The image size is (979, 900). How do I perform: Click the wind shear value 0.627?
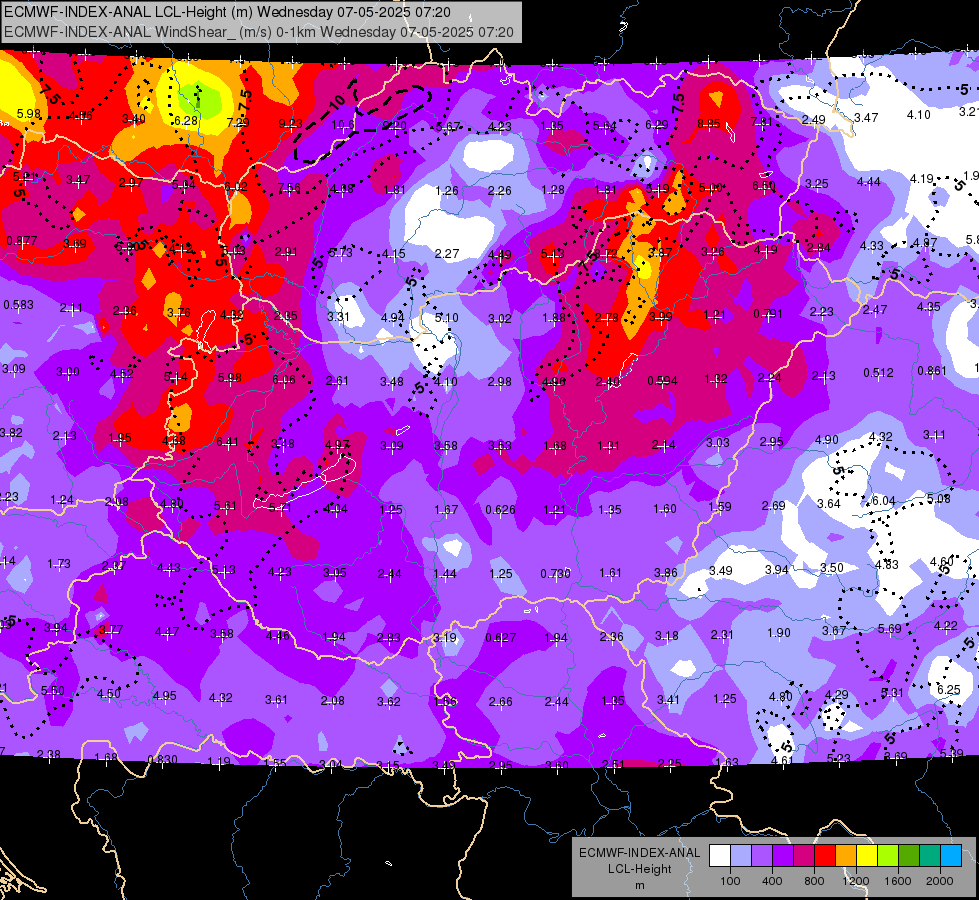(501, 637)
